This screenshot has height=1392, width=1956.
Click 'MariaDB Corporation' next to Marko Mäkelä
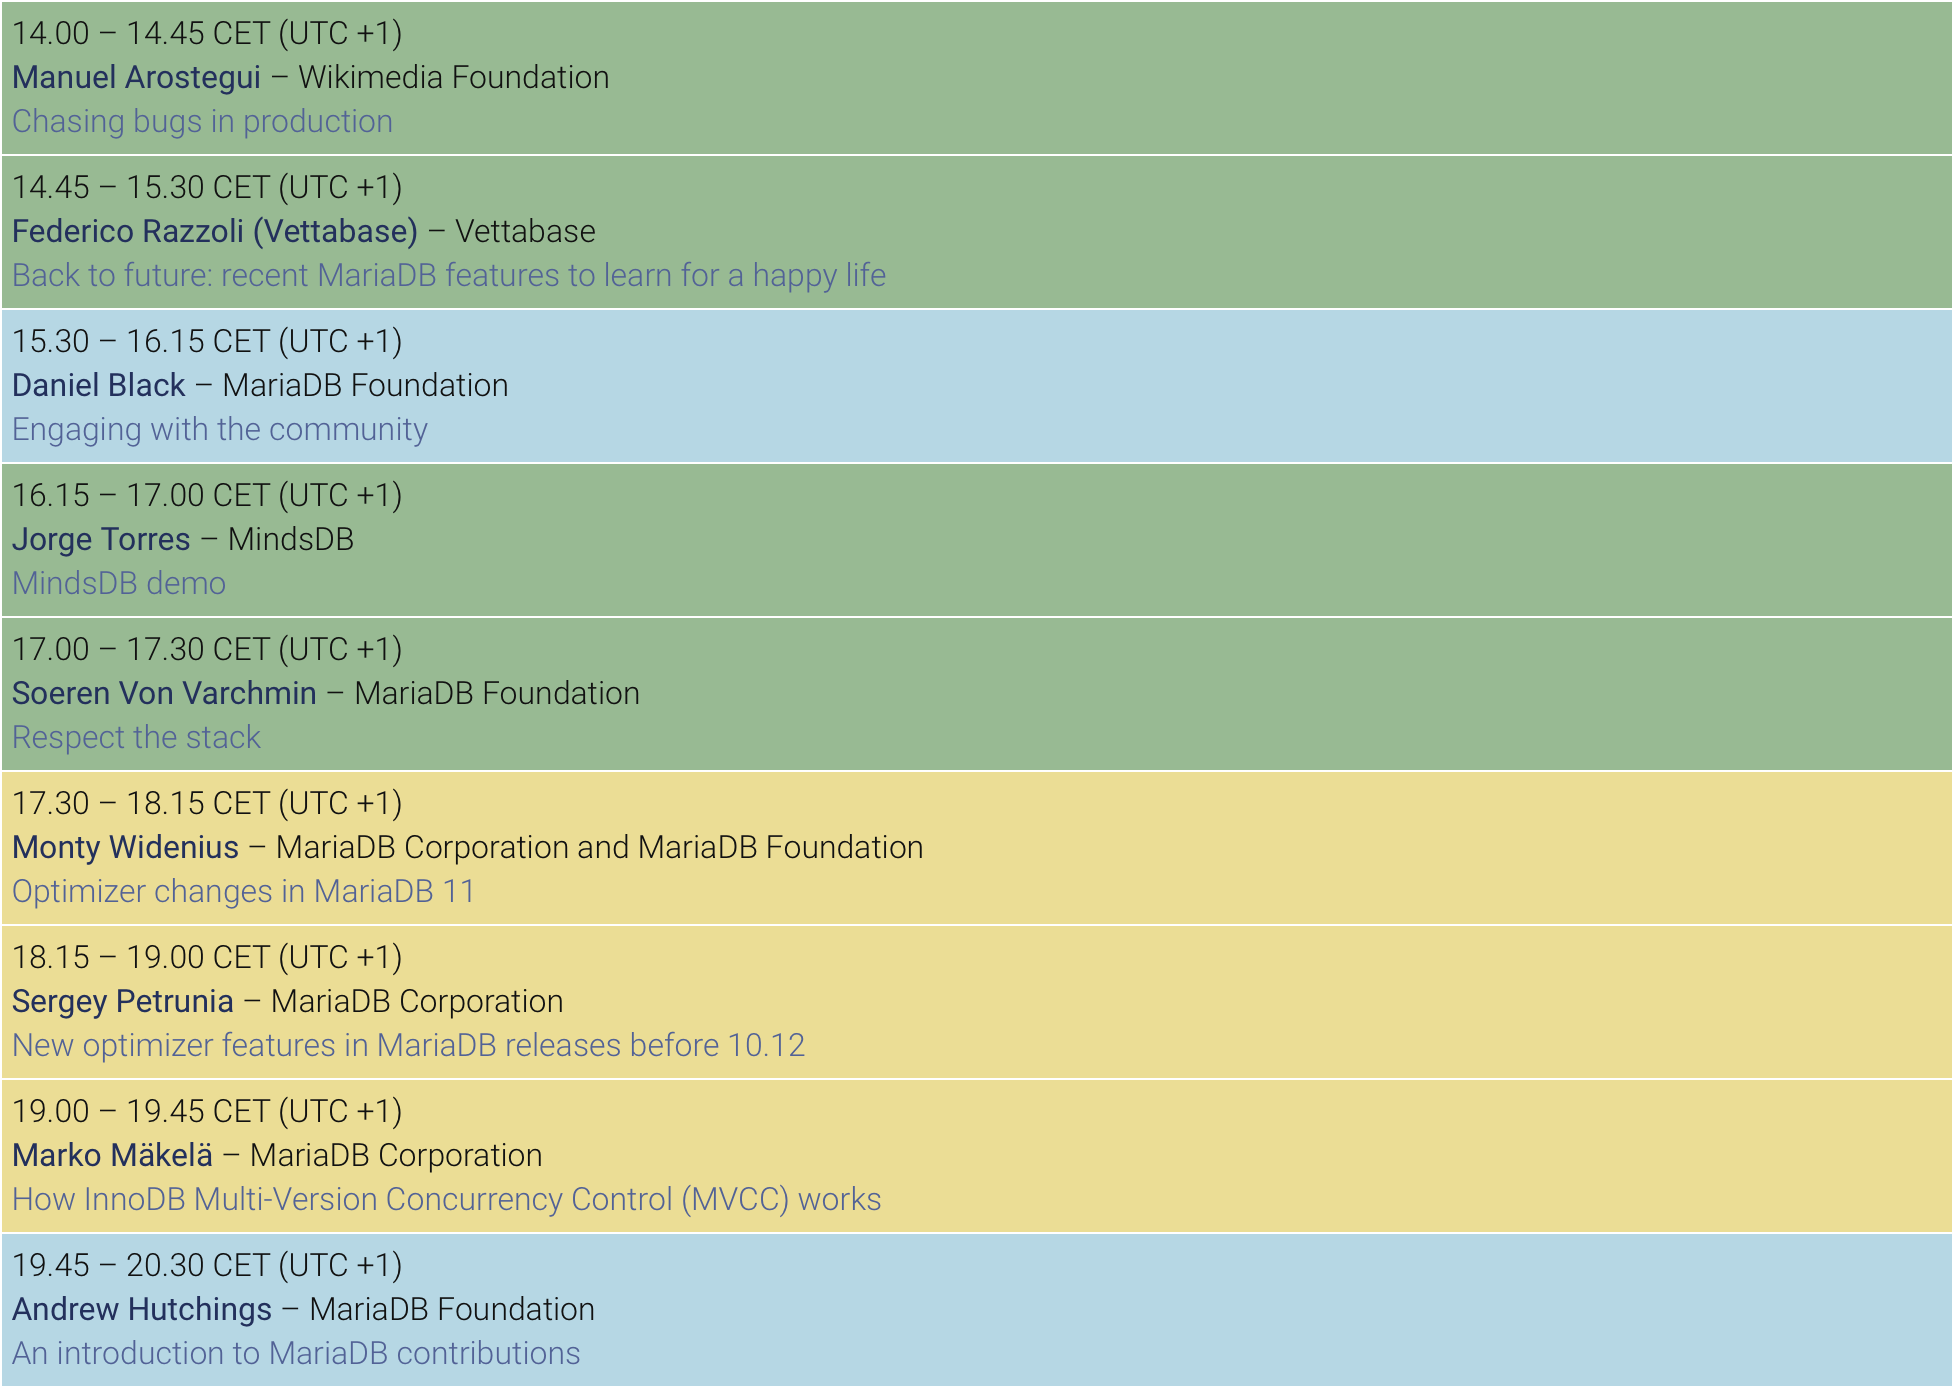(396, 1156)
